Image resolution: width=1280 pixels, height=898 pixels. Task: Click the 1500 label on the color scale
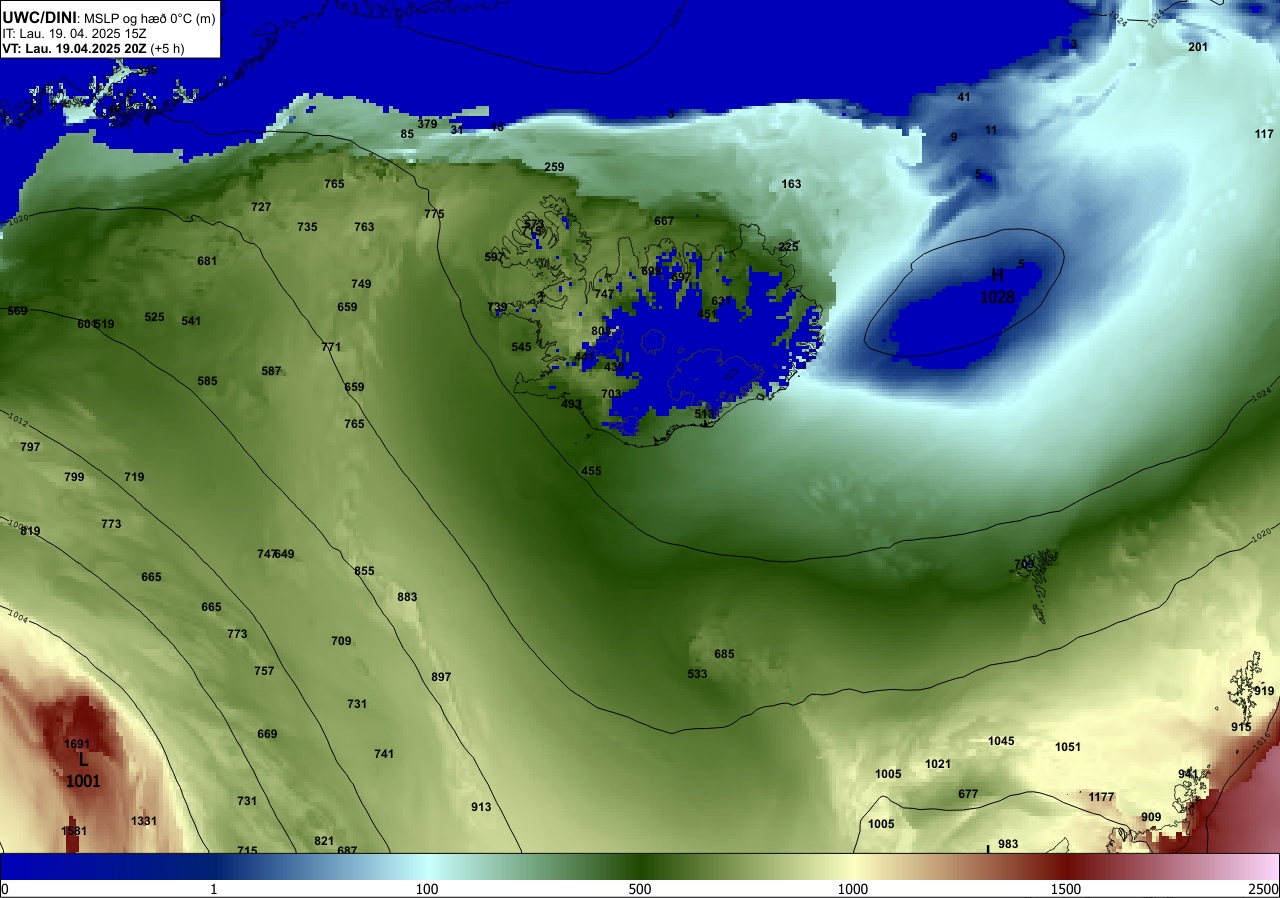(1066, 889)
